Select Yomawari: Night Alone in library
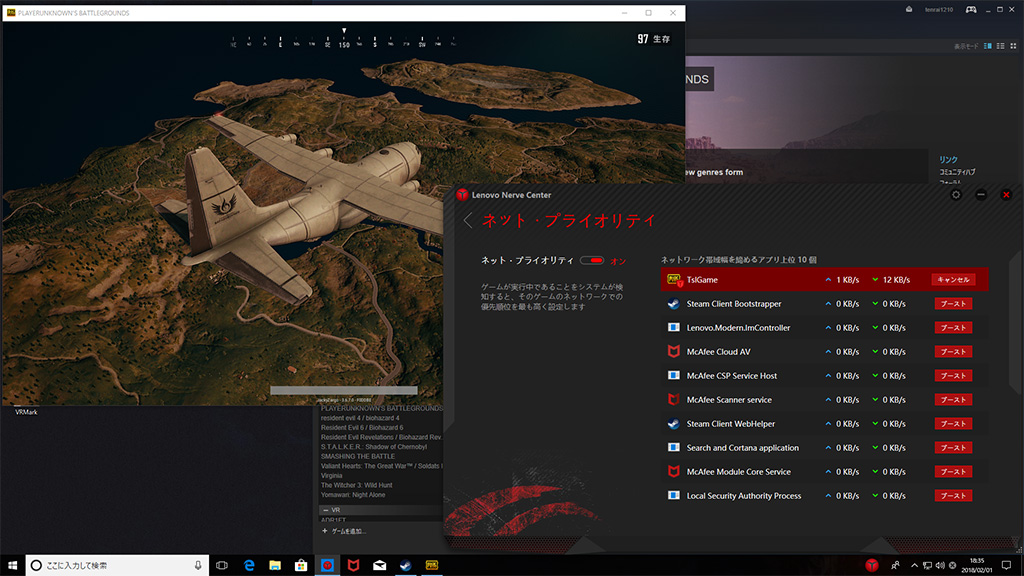Image resolution: width=1024 pixels, height=576 pixels. tap(353, 495)
